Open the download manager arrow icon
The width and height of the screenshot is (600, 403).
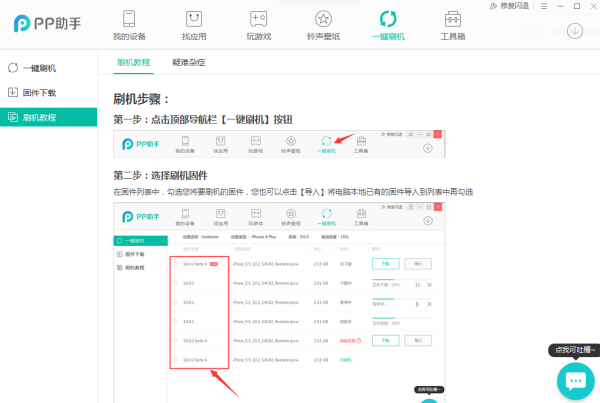click(575, 31)
